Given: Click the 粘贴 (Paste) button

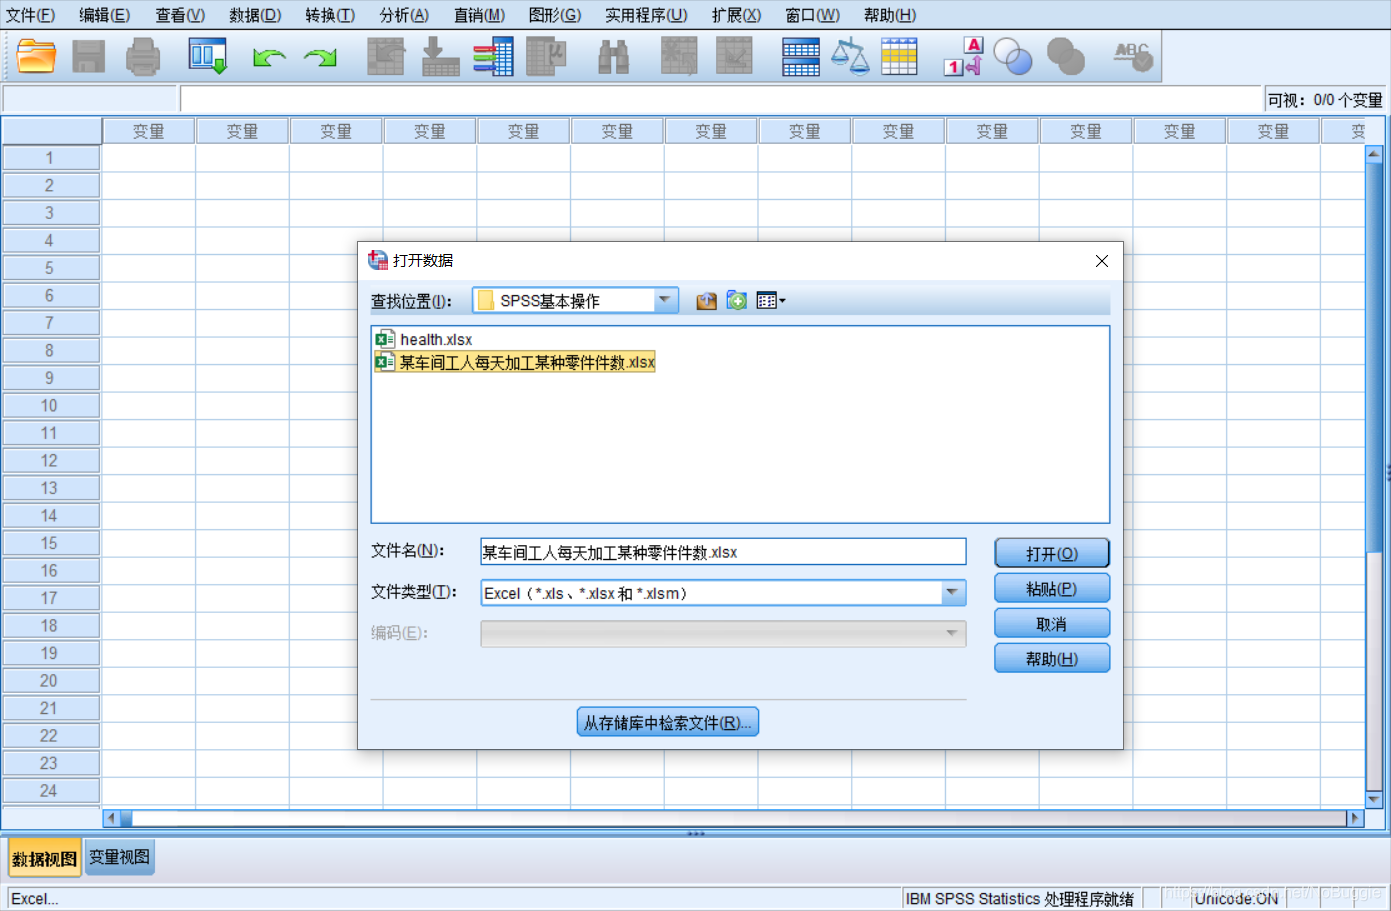Looking at the screenshot, I should pyautogui.click(x=1052, y=589).
